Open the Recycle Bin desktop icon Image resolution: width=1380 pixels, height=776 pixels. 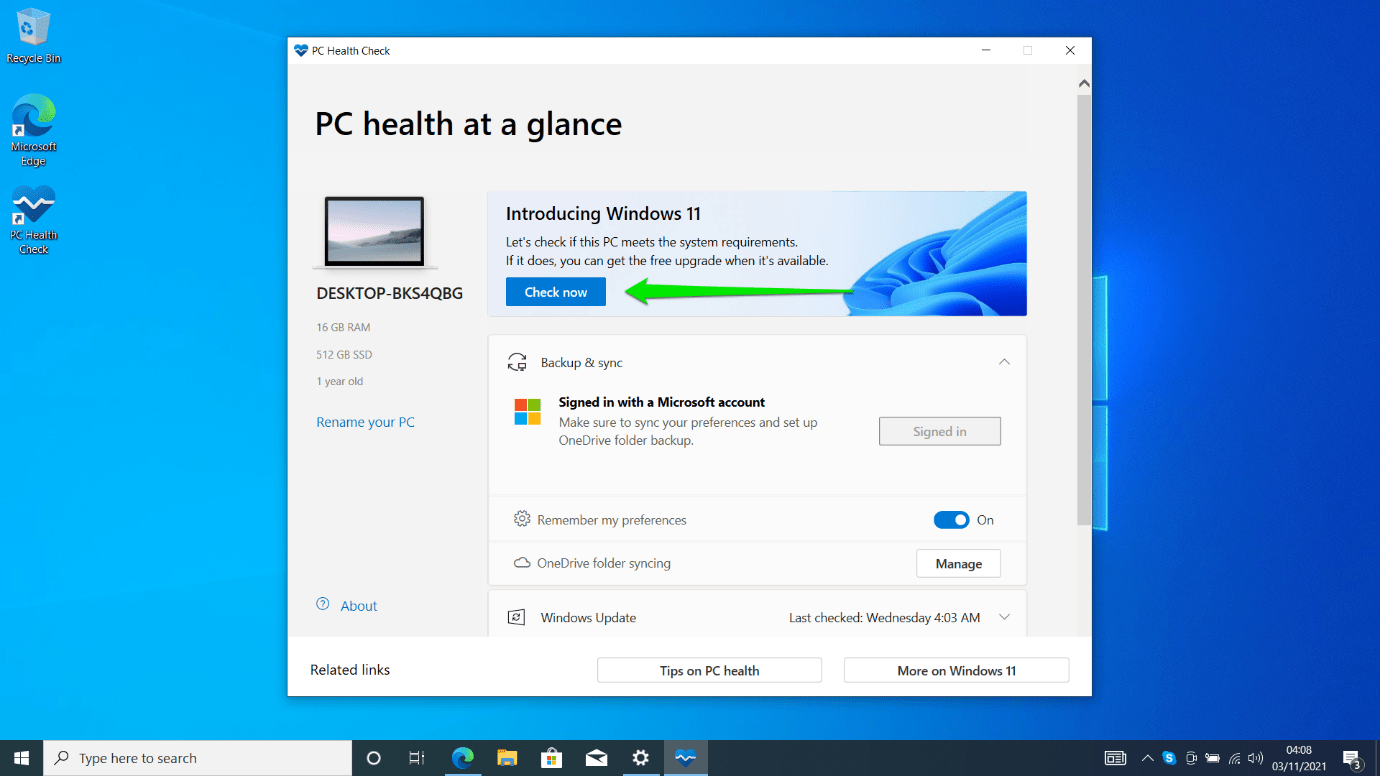34,36
